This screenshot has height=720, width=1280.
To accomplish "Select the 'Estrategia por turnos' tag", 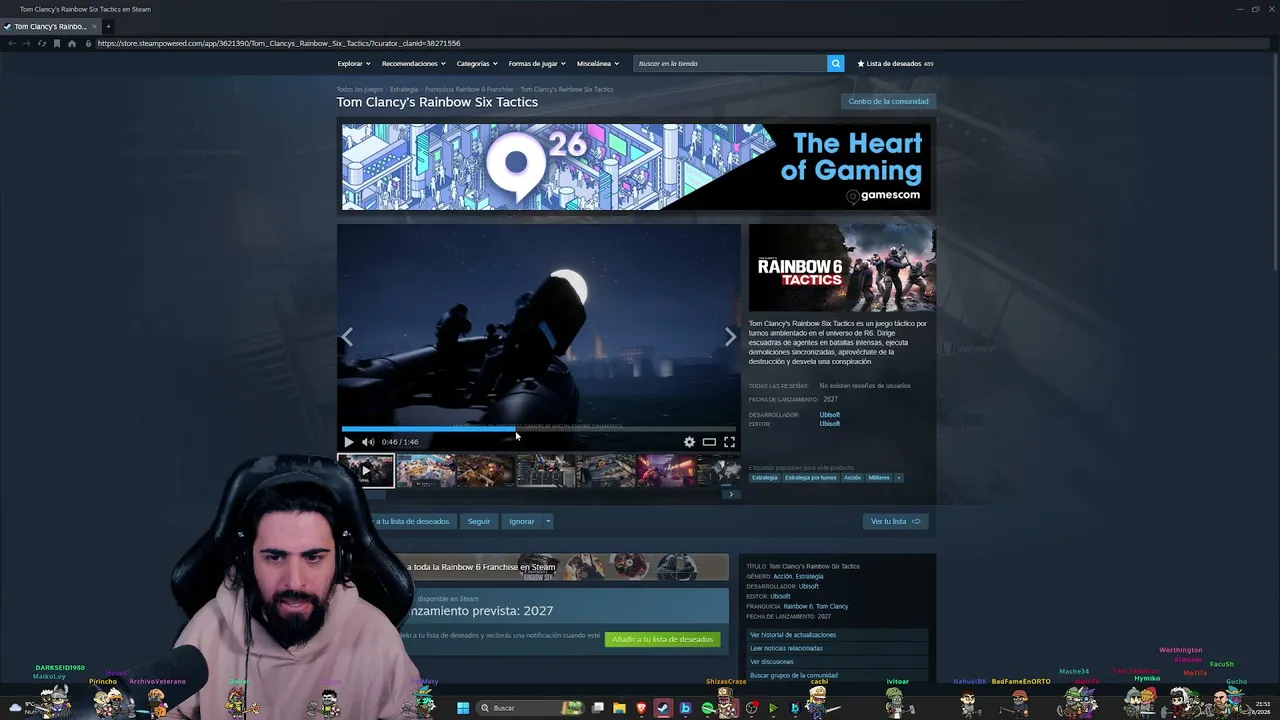I will click(x=811, y=478).
